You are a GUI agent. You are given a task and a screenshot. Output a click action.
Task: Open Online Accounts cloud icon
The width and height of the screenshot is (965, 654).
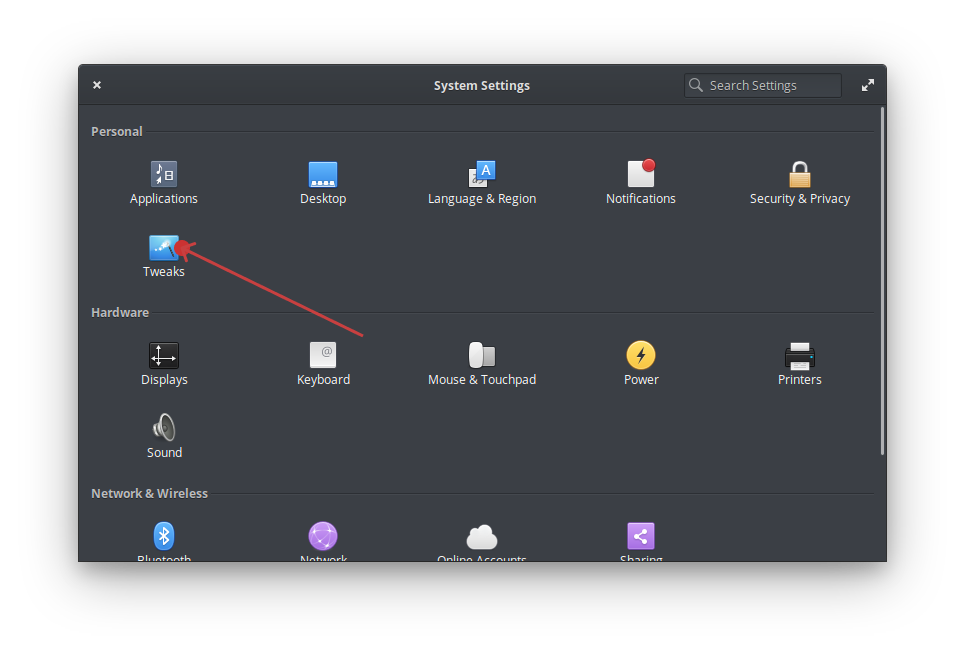tap(482, 538)
